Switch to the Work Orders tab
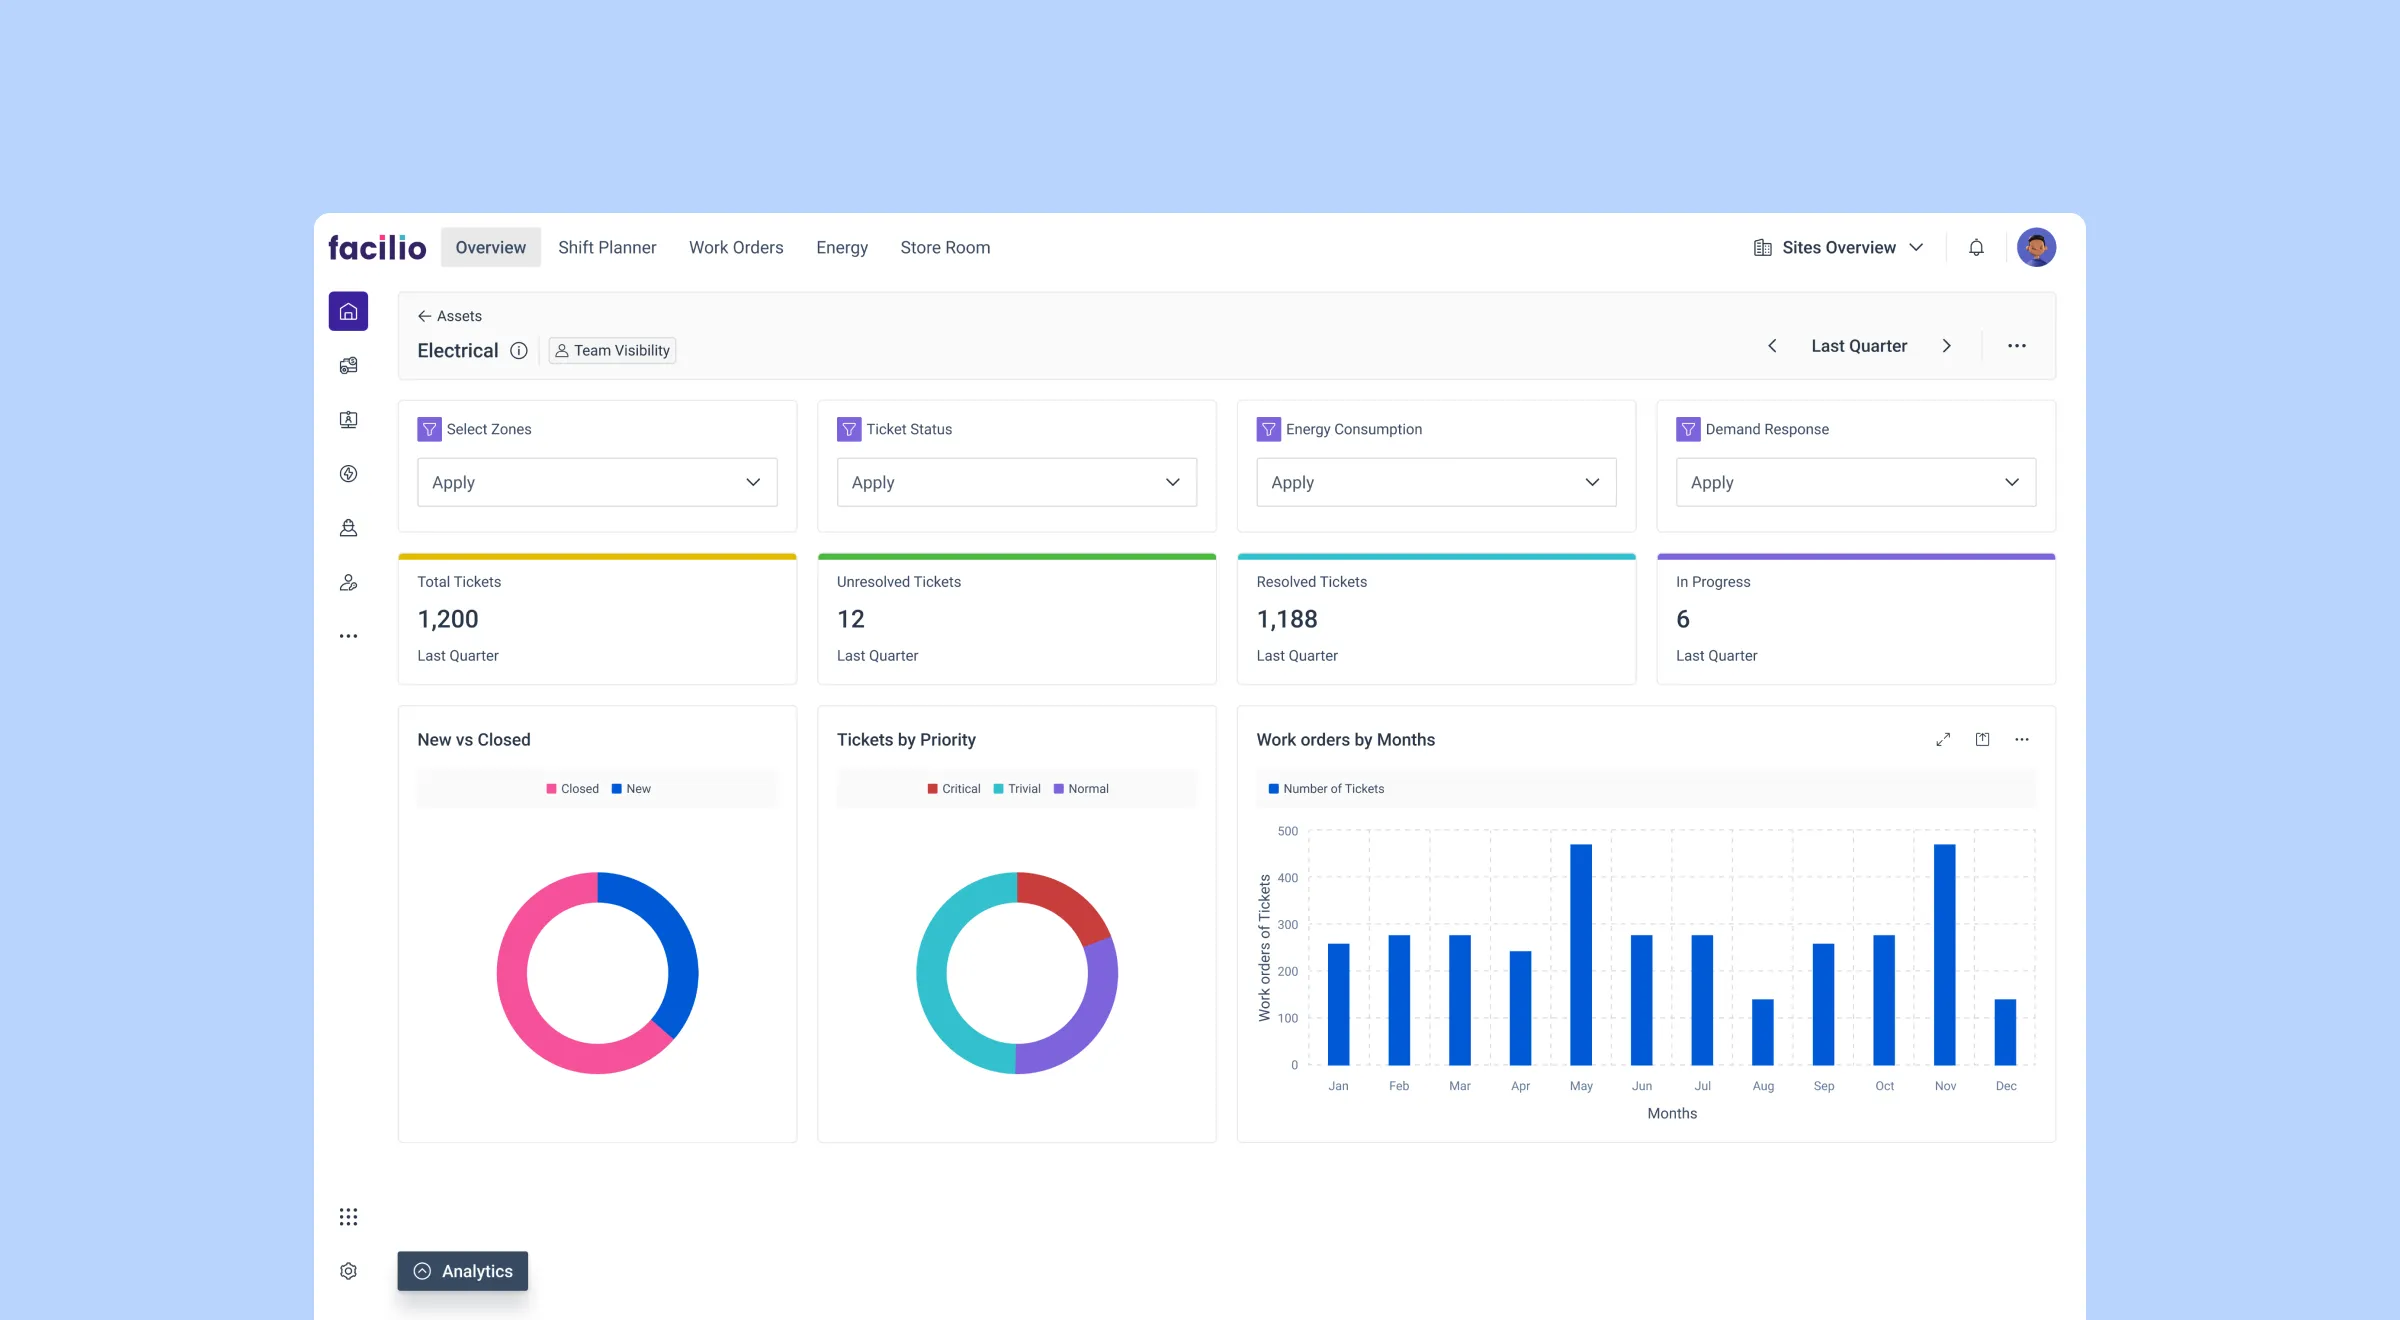Screen dimensions: 2400x1320 [736, 247]
